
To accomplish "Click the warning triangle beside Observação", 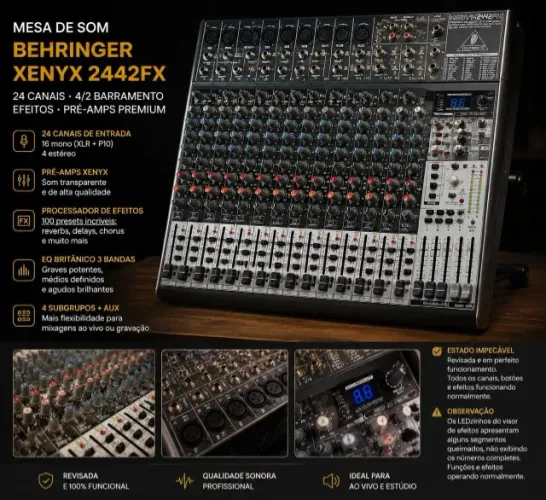I will pyautogui.click(x=437, y=412).
